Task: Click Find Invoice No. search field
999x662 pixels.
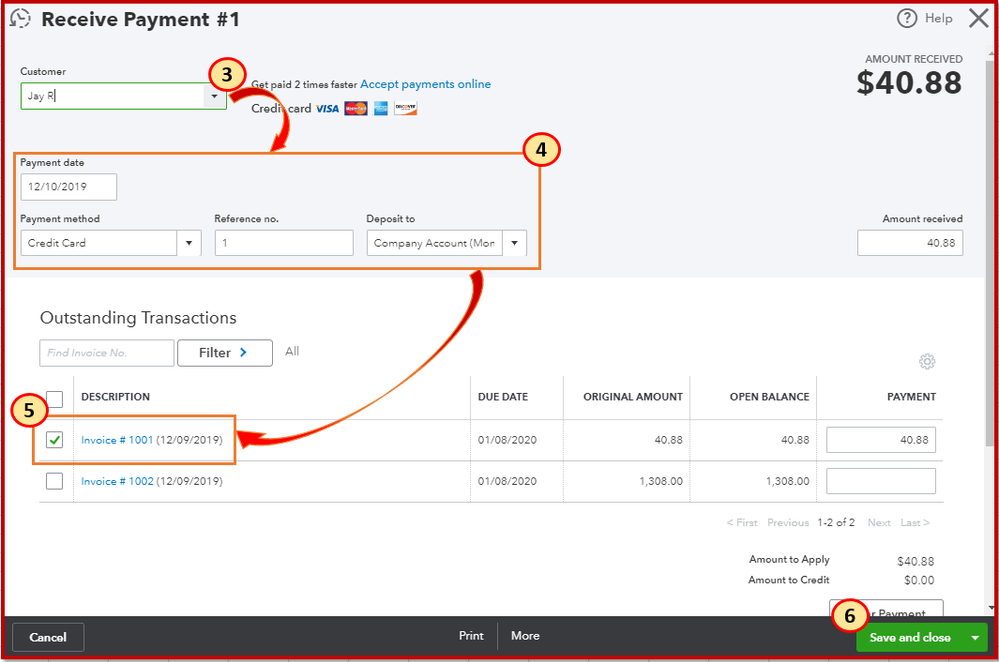Action: tap(106, 353)
